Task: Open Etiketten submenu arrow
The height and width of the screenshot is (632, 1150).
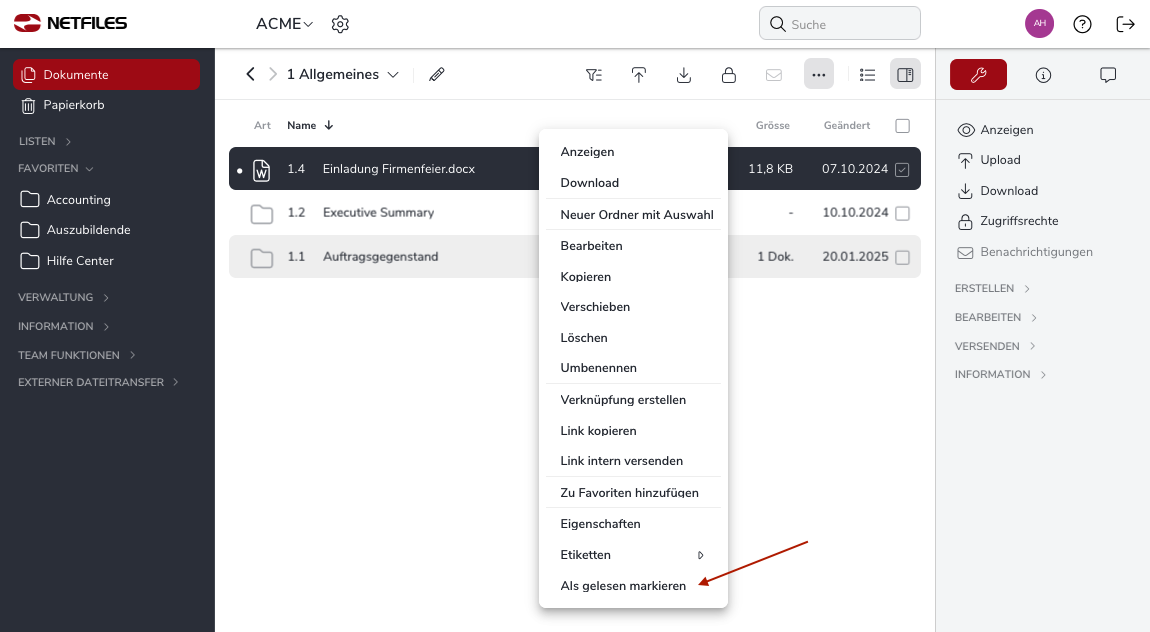Action: (700, 555)
